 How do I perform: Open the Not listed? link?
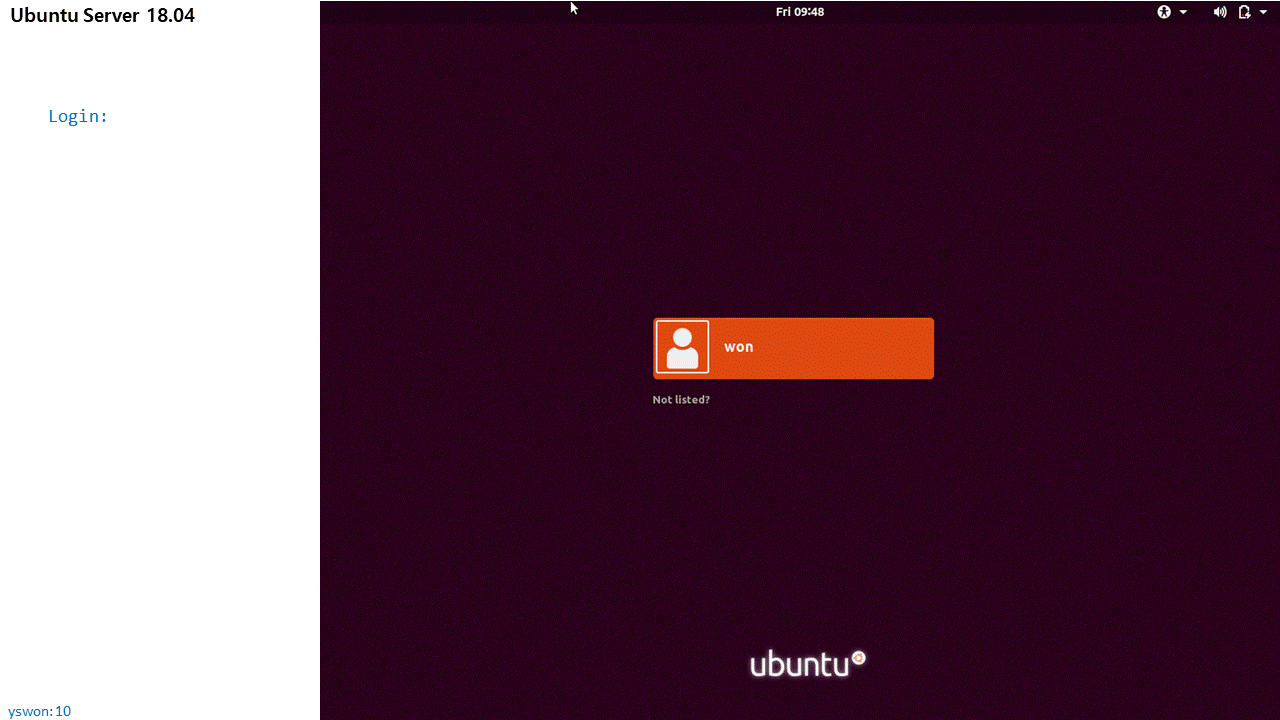coord(681,400)
